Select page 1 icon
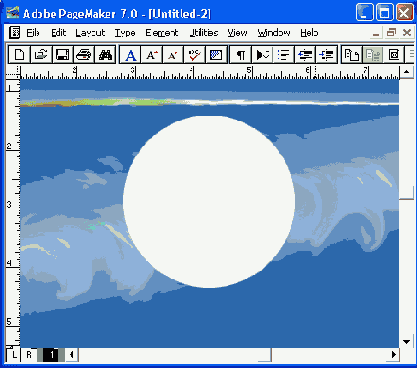Screen dimensions: 417x368 click(x=52, y=355)
